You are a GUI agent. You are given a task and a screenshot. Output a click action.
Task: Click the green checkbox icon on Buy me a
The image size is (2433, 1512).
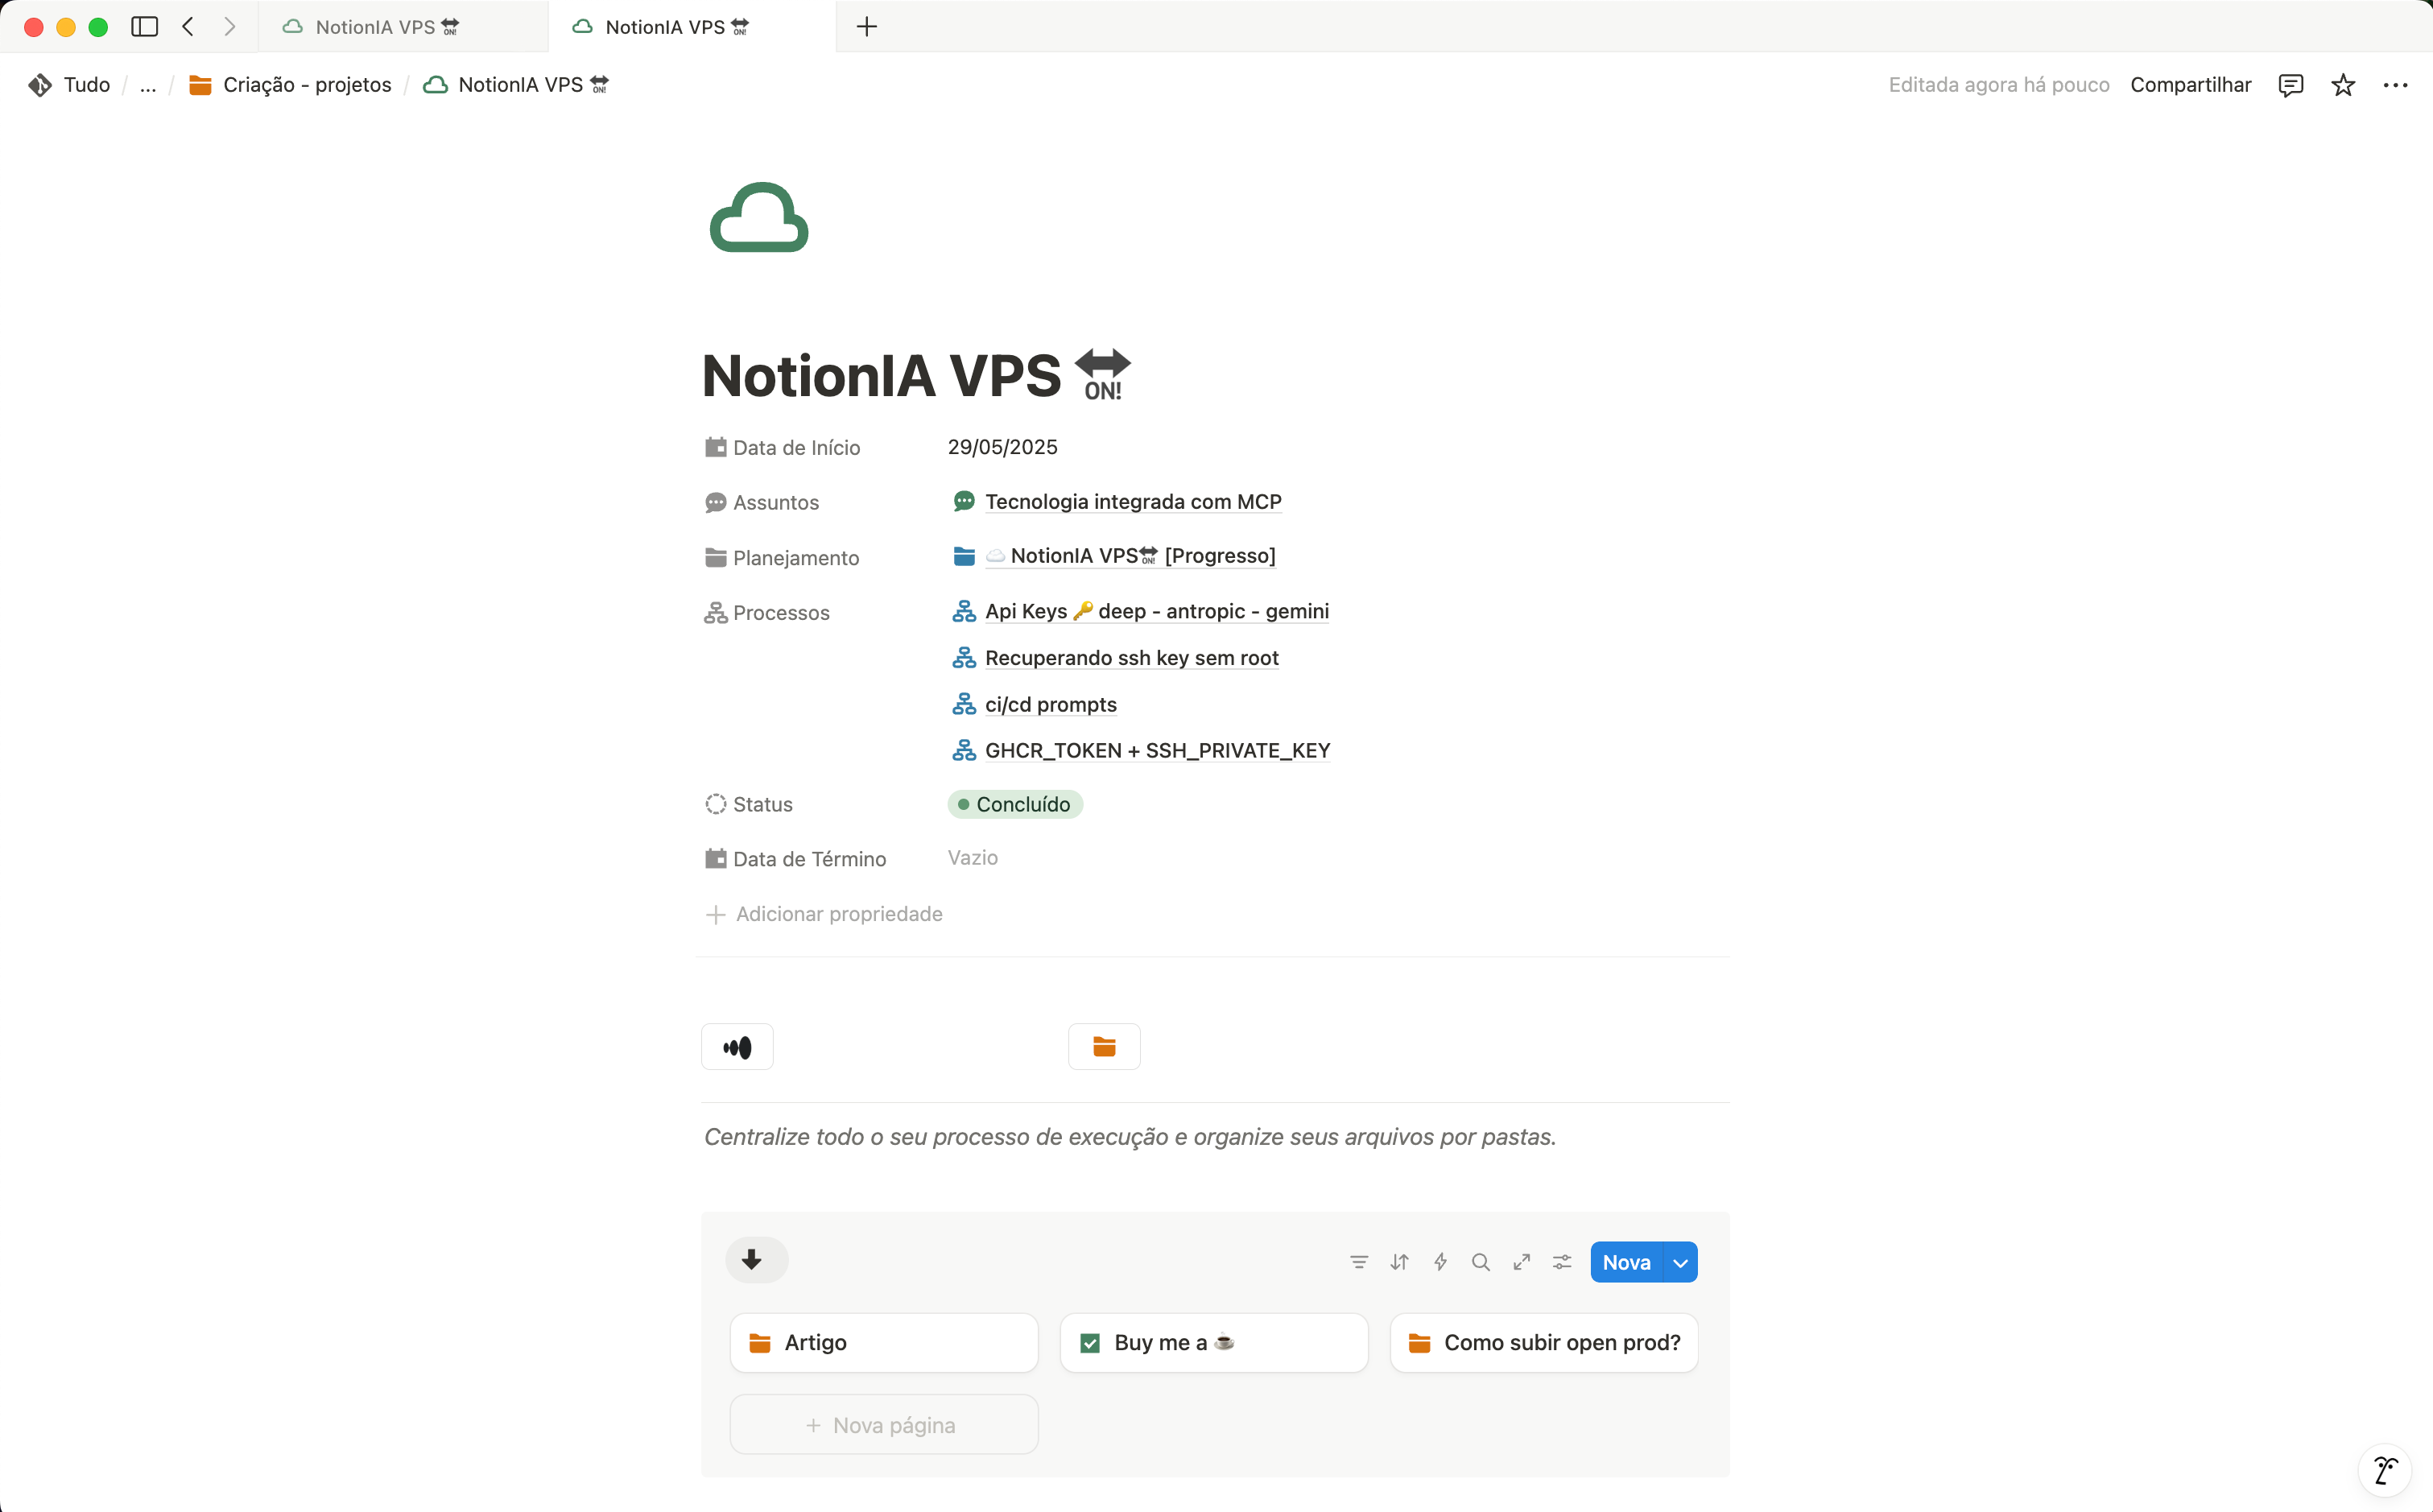[x=1090, y=1343]
